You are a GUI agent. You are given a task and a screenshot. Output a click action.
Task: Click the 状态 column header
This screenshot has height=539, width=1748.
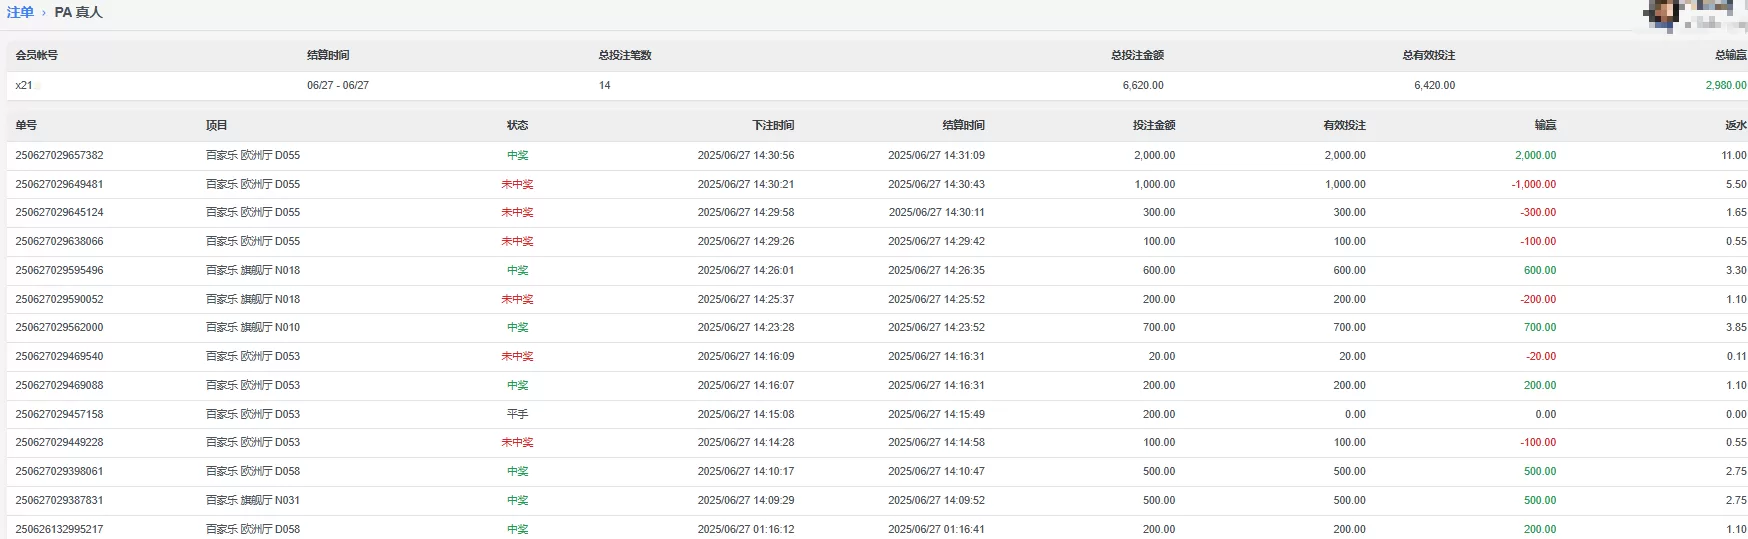pyautogui.click(x=517, y=125)
